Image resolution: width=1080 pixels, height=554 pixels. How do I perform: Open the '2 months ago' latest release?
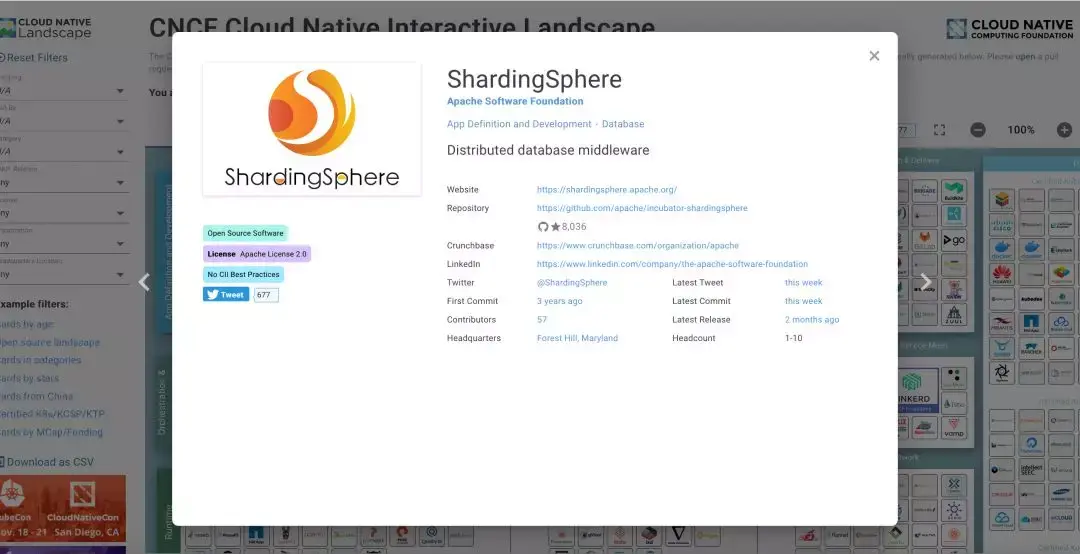coord(812,320)
